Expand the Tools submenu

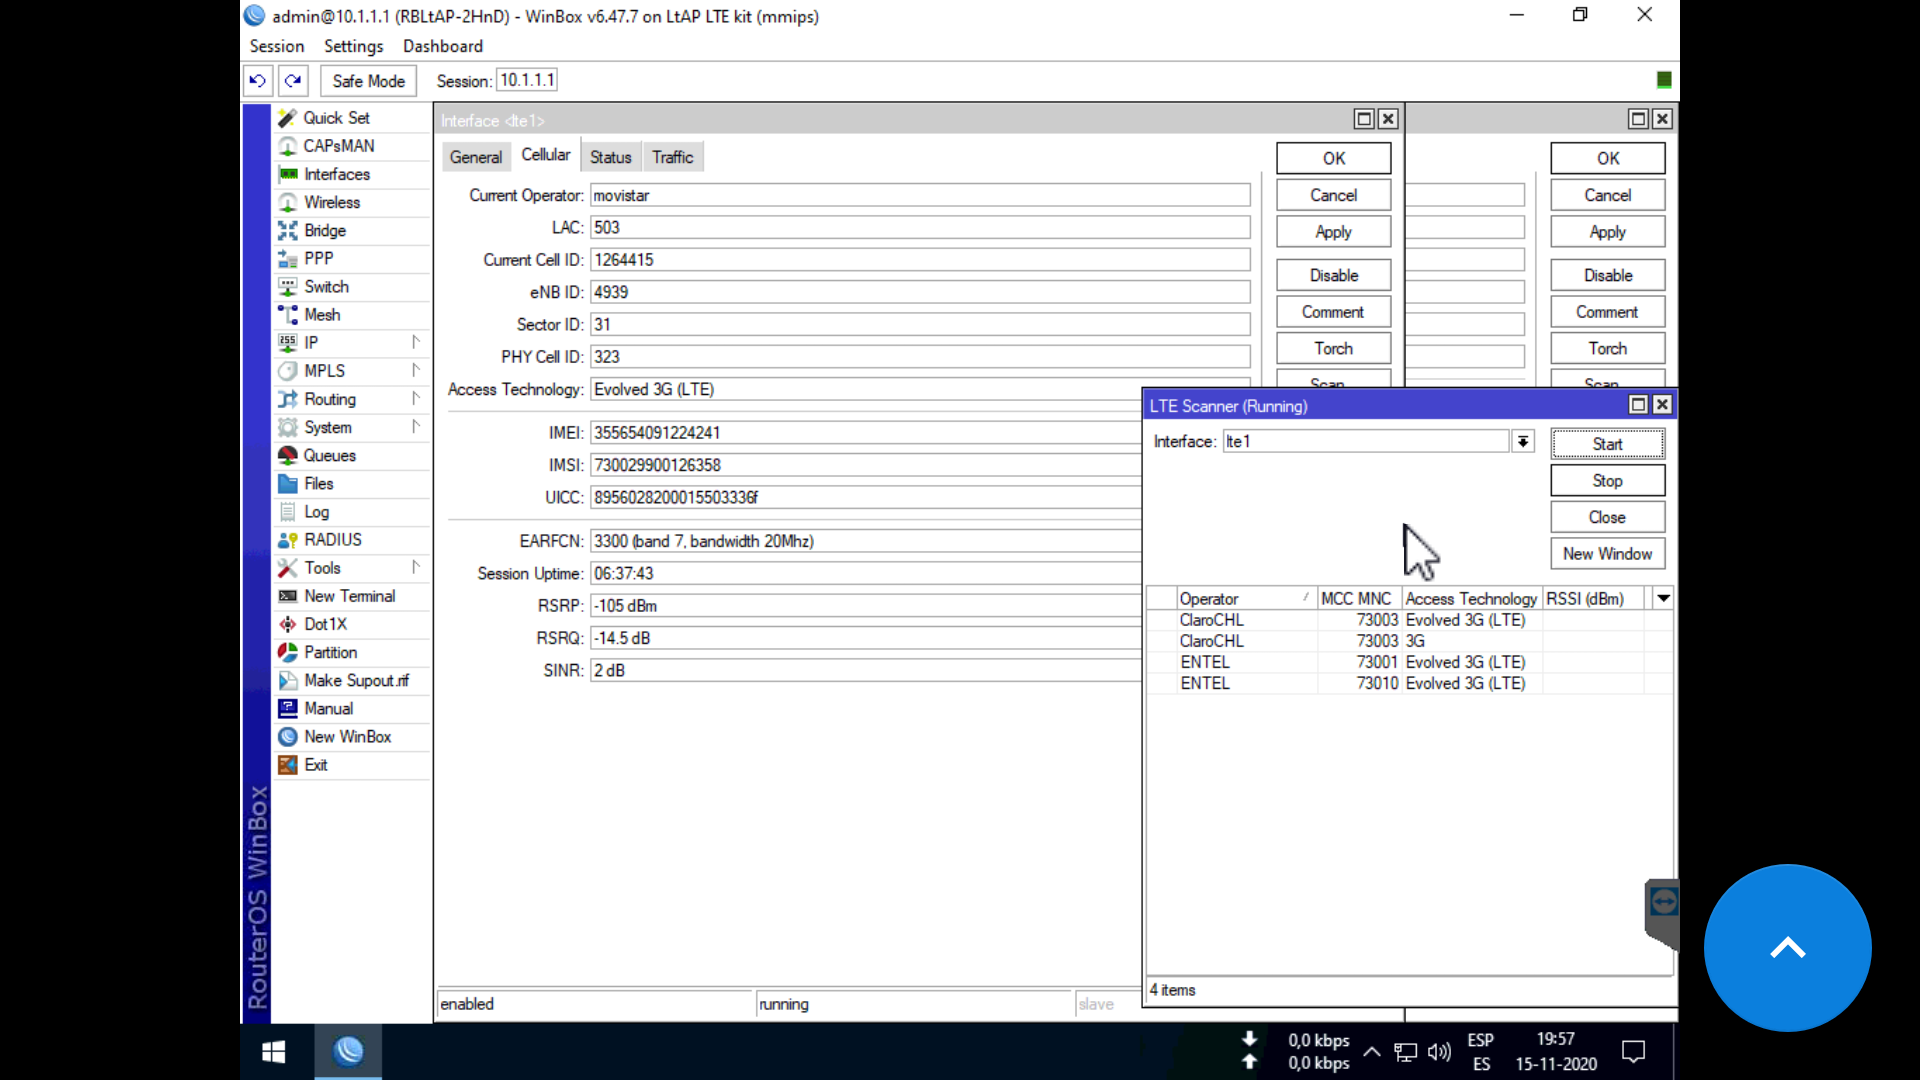[x=415, y=567]
